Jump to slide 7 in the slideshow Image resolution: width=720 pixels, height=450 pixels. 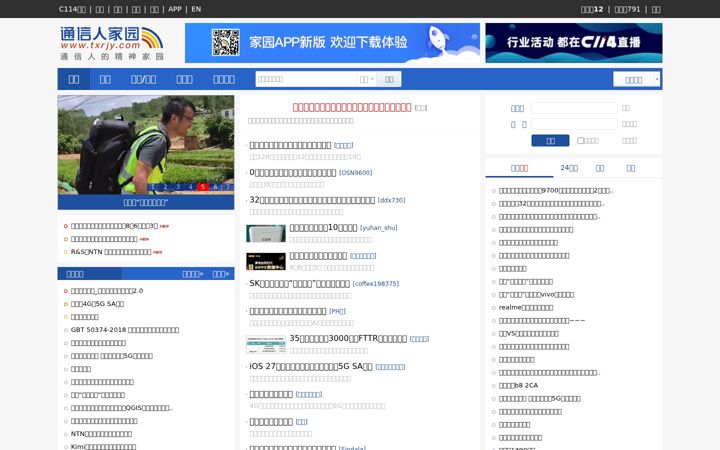(x=227, y=187)
